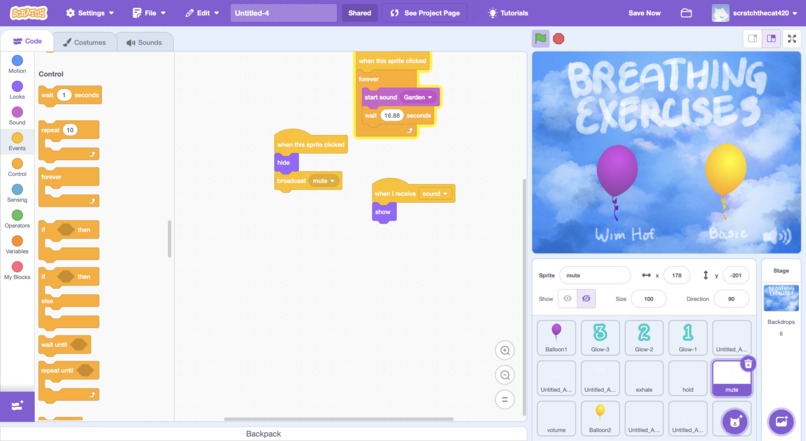The height and width of the screenshot is (441, 806).
Task: Click Add Extension button
Action: pyautogui.click(x=17, y=407)
